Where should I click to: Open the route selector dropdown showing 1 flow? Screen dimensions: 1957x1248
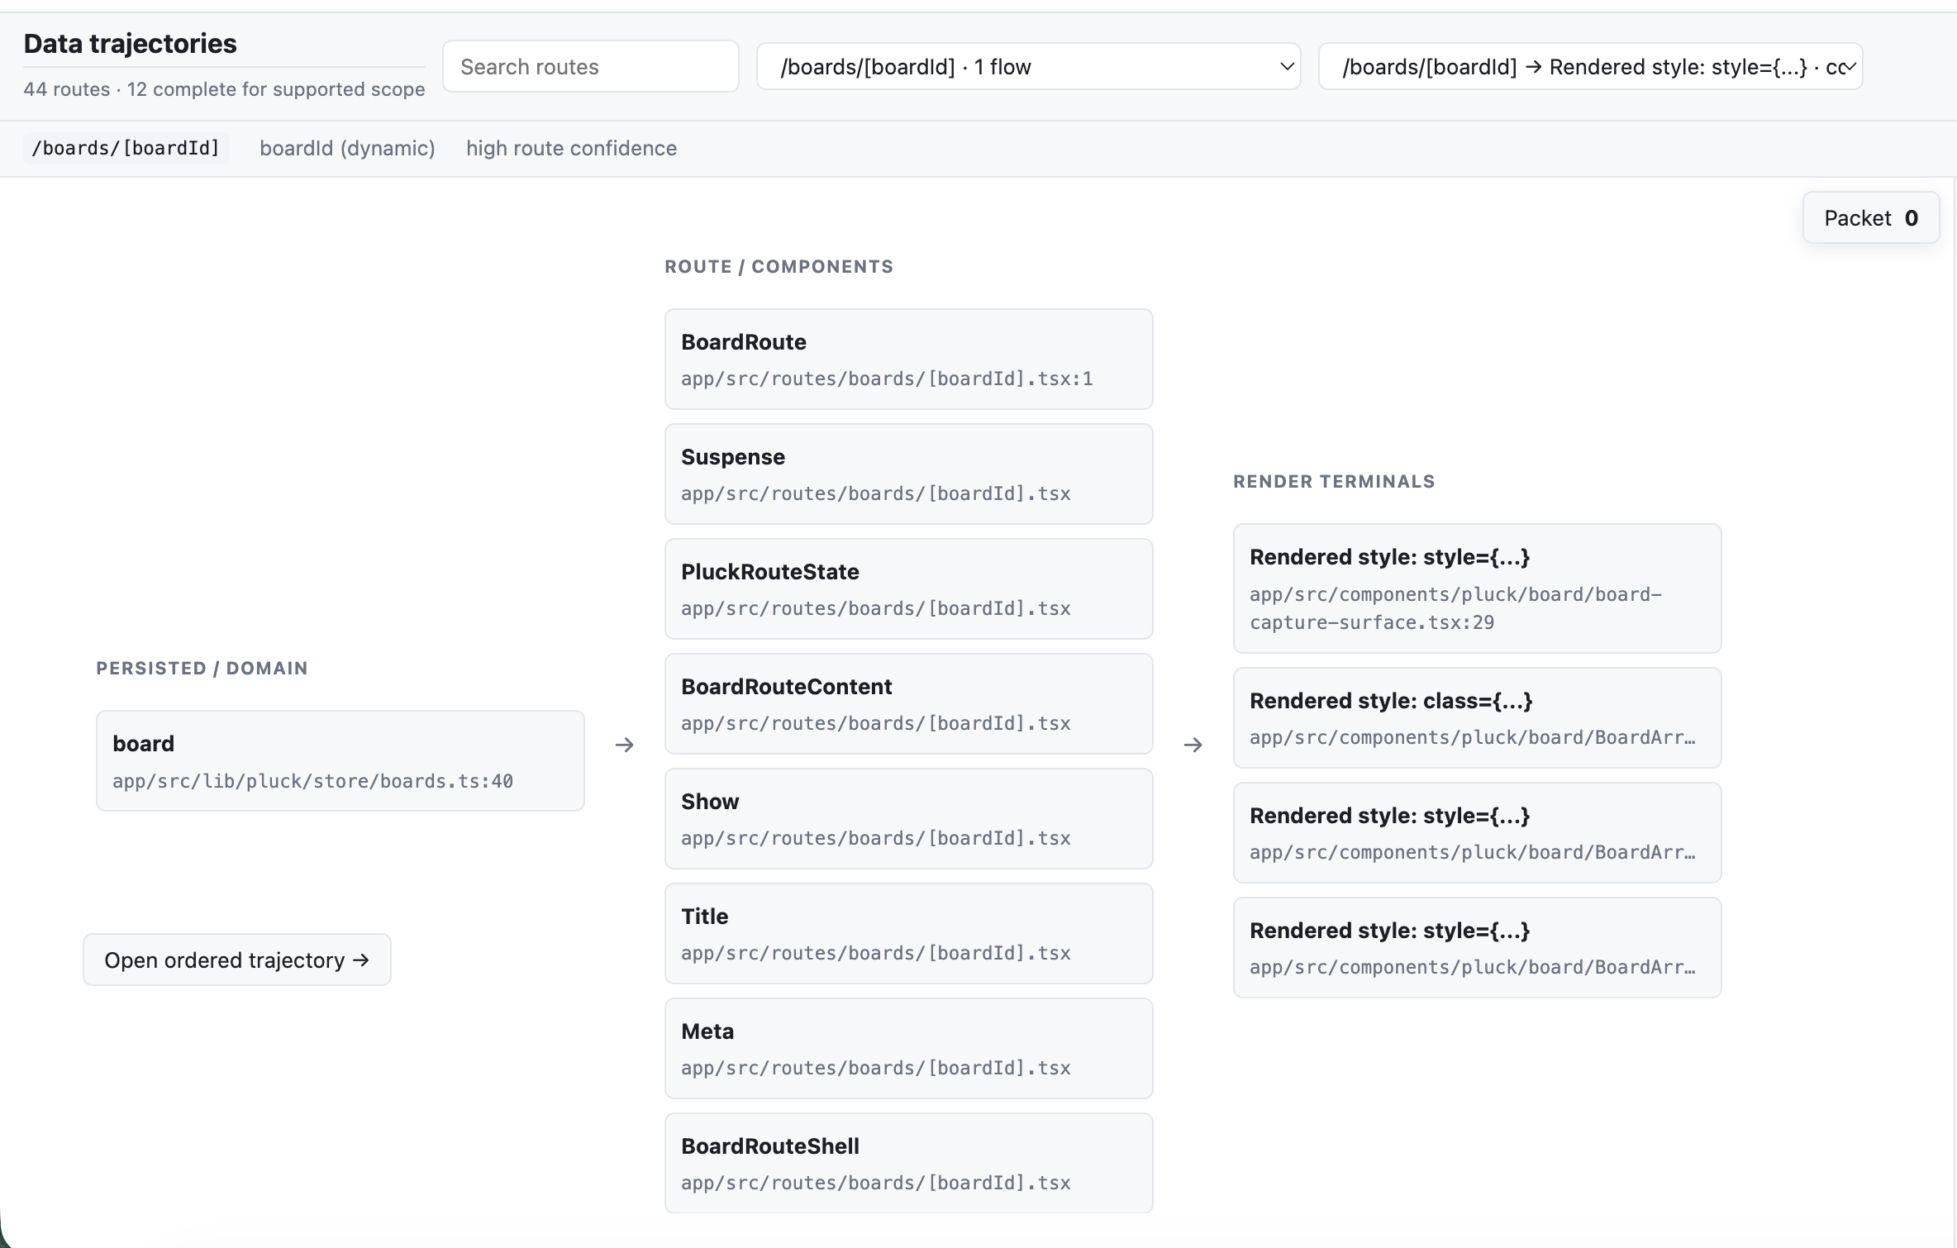[x=1028, y=67]
